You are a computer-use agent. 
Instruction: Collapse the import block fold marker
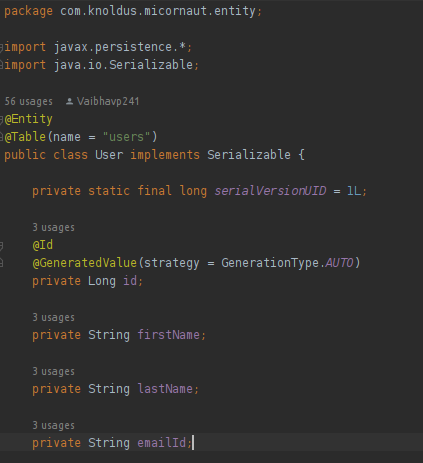[x=2, y=47]
